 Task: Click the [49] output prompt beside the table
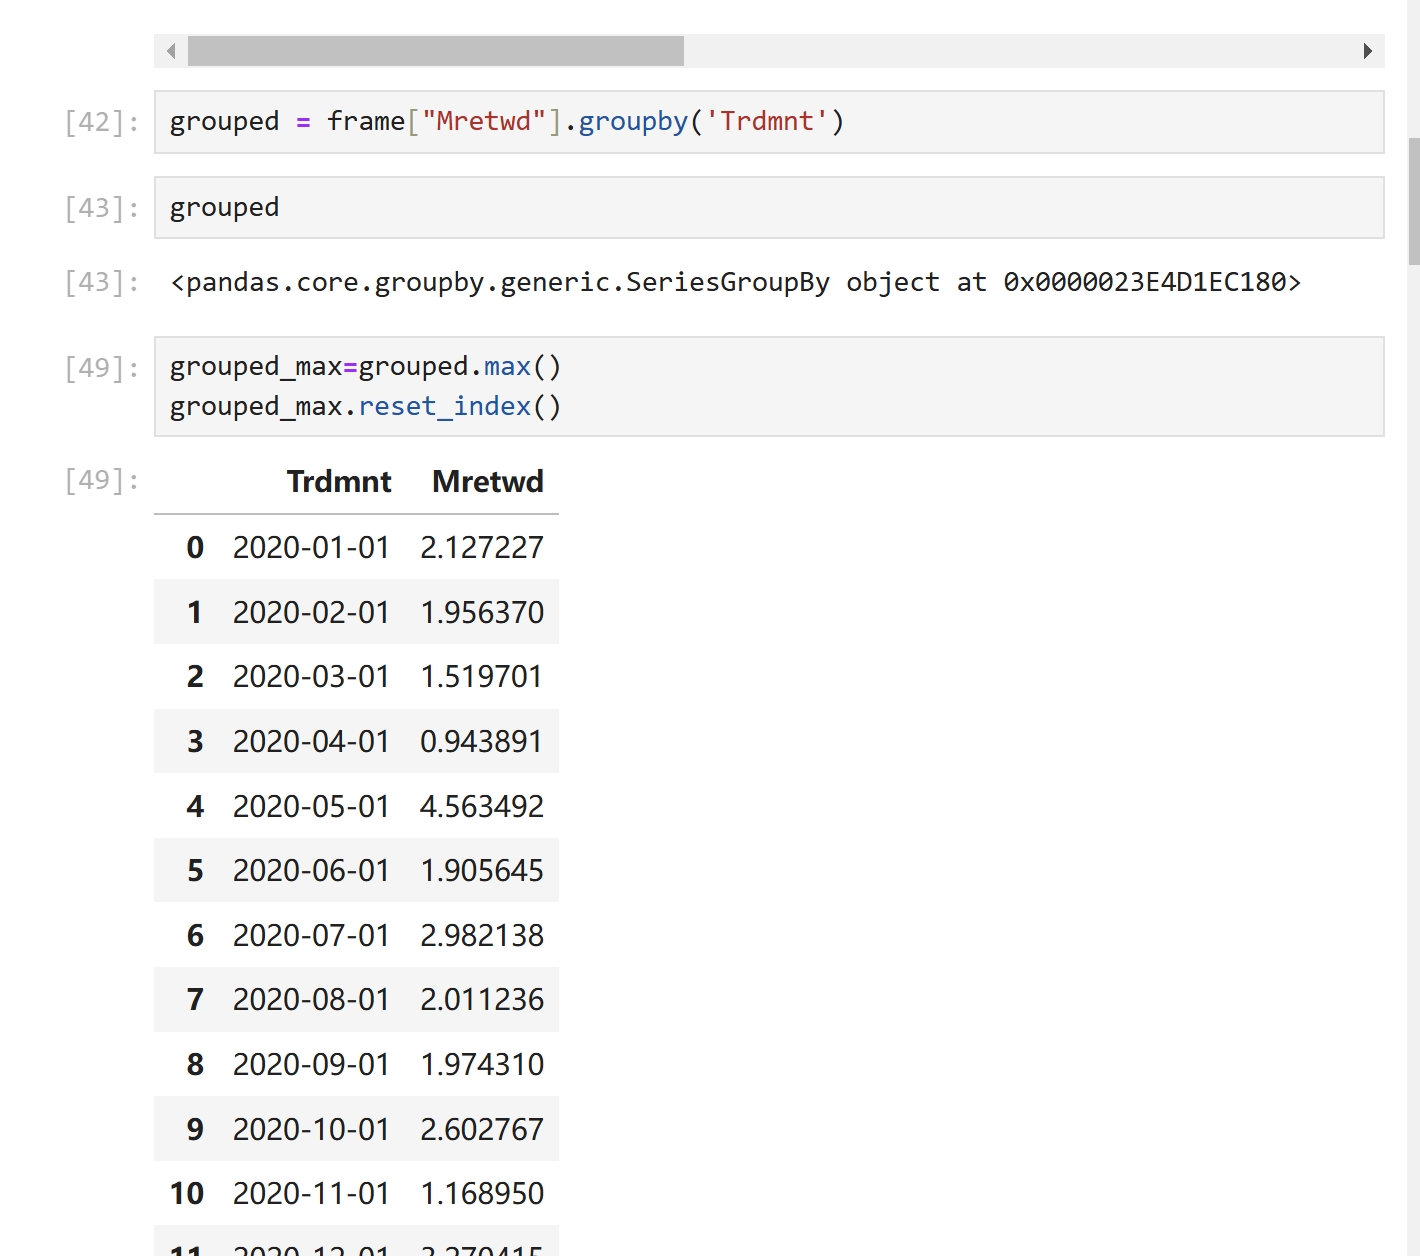[101, 481]
